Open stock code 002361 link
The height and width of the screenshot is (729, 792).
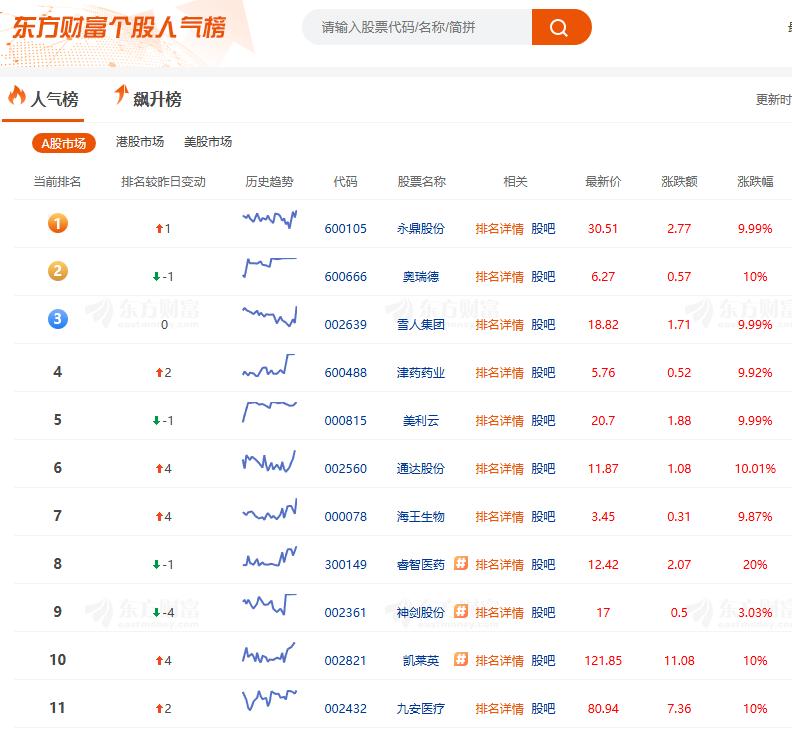(x=345, y=613)
